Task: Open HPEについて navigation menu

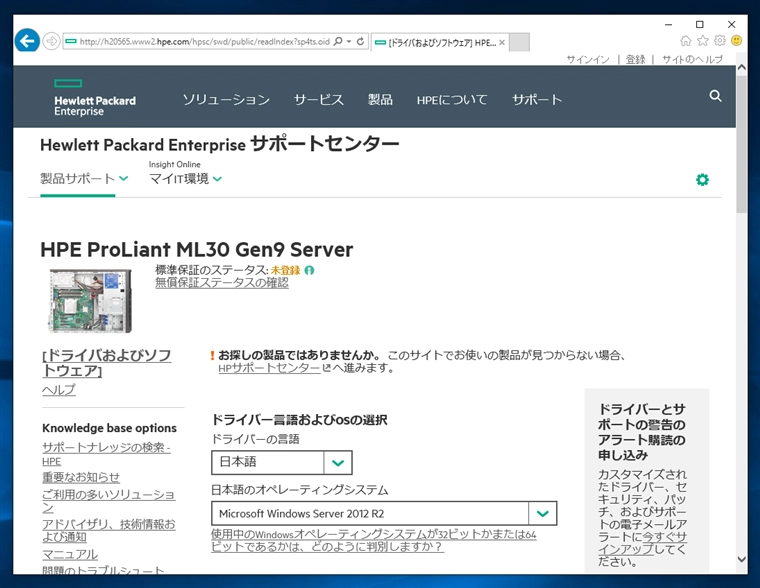Action: click(452, 100)
